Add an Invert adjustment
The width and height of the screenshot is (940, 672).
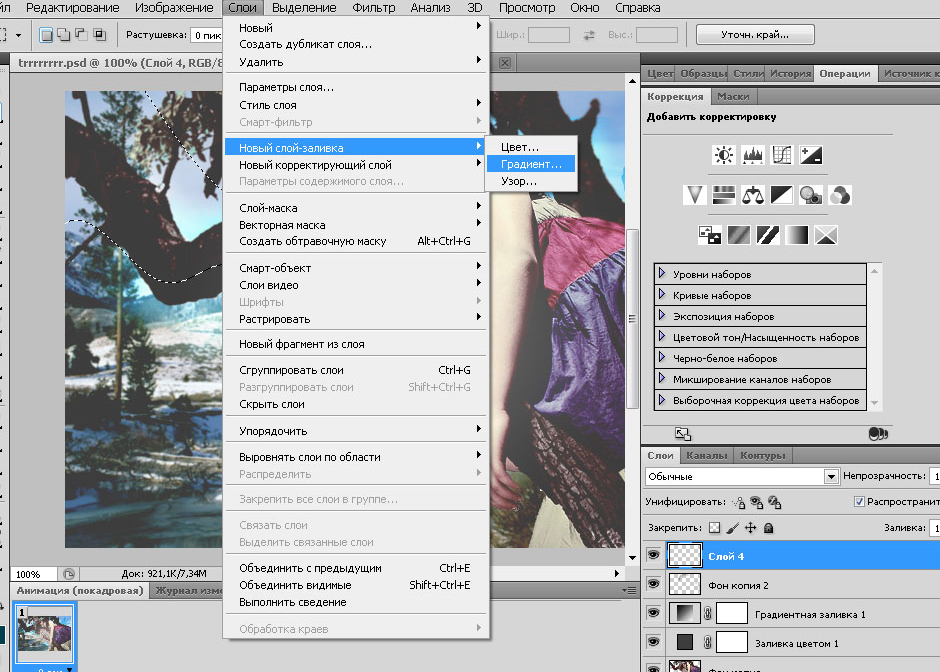[710, 235]
